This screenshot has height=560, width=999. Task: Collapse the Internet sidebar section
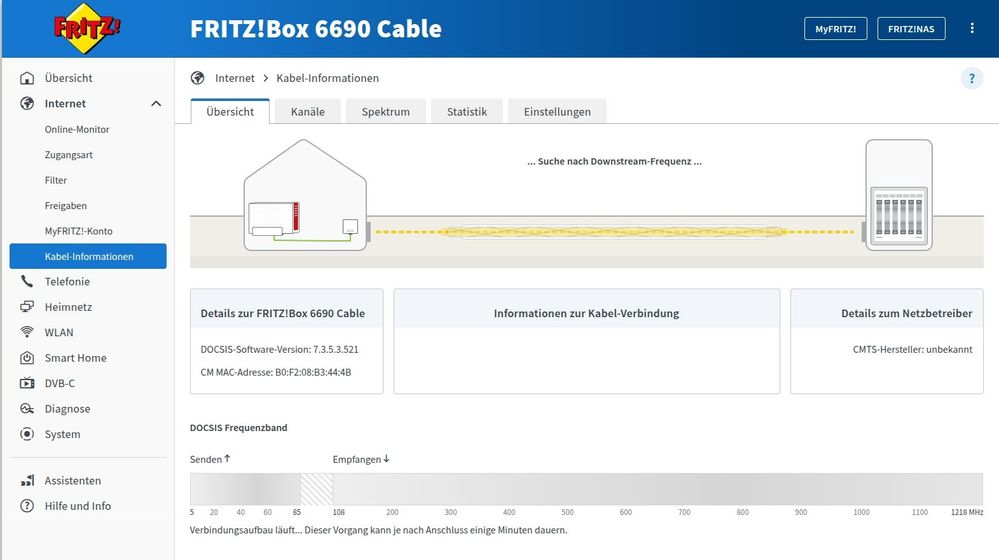pyautogui.click(x=156, y=104)
